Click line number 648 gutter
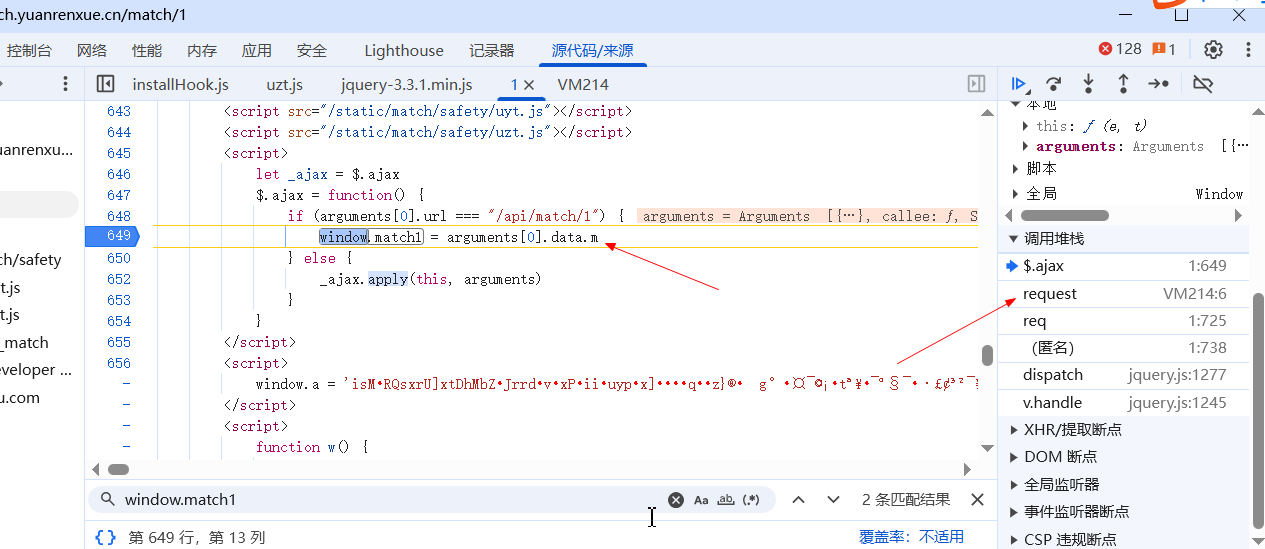The image size is (1265, 549). [118, 216]
